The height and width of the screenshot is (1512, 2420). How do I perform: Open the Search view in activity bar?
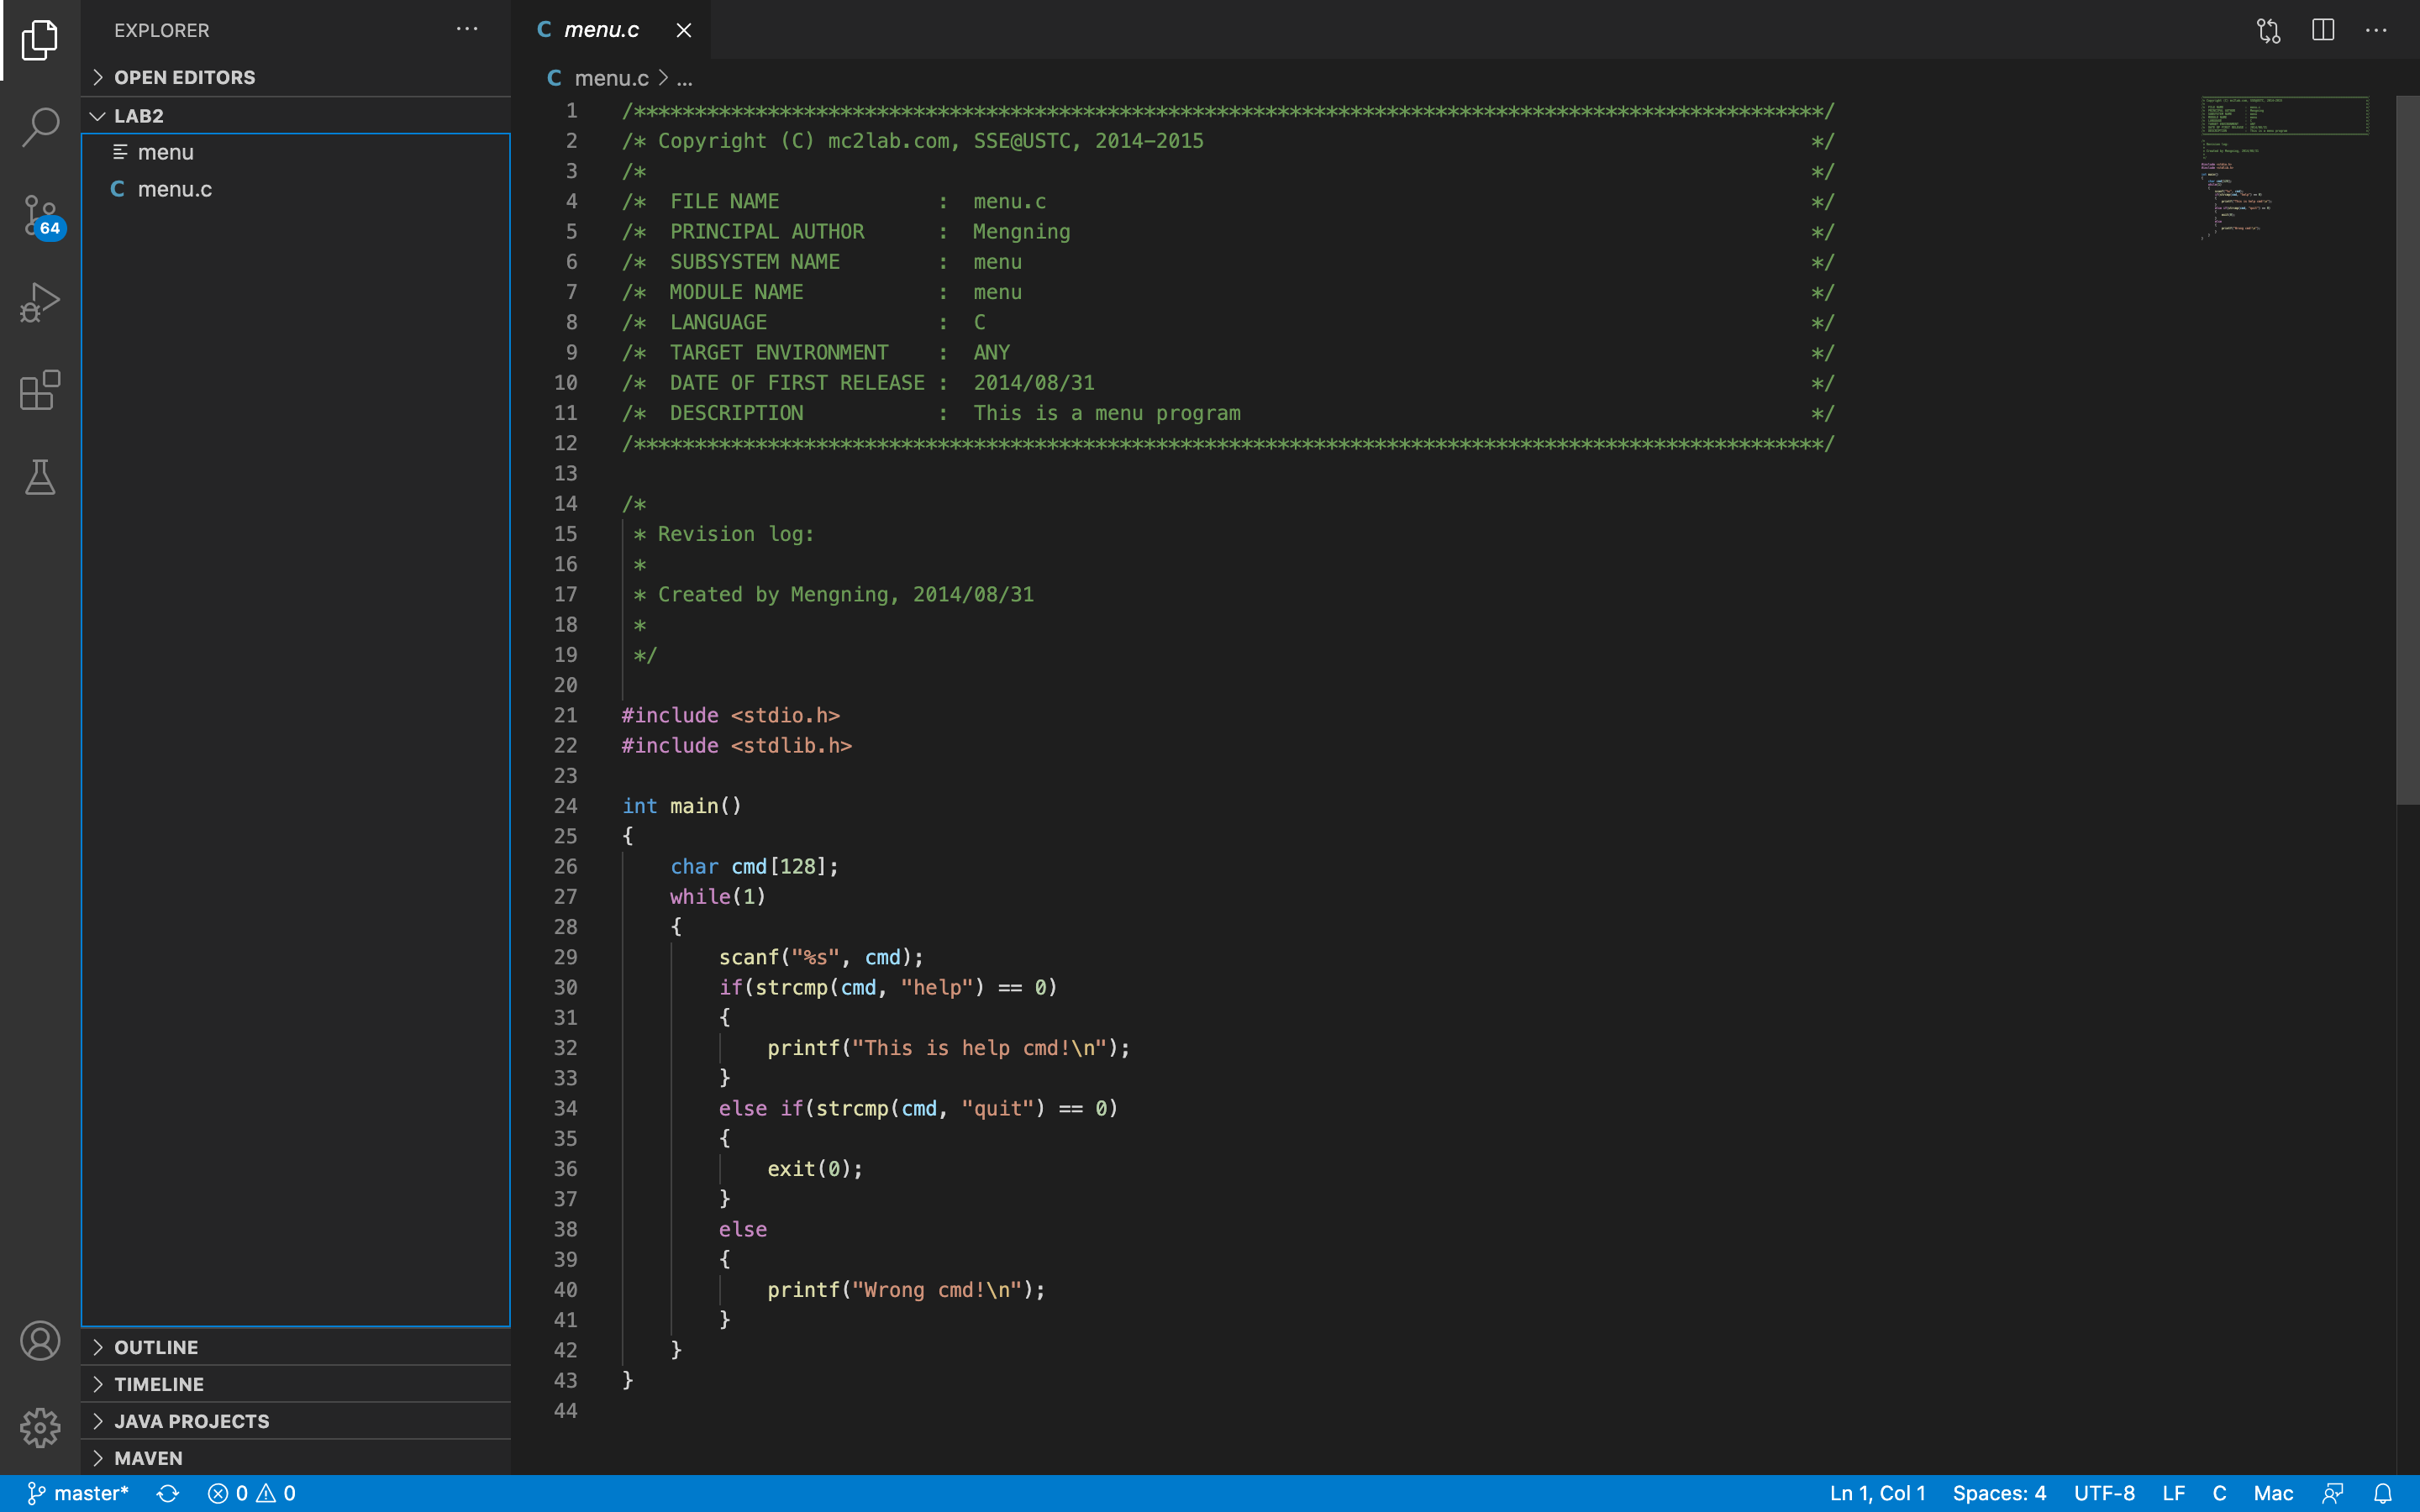40,127
